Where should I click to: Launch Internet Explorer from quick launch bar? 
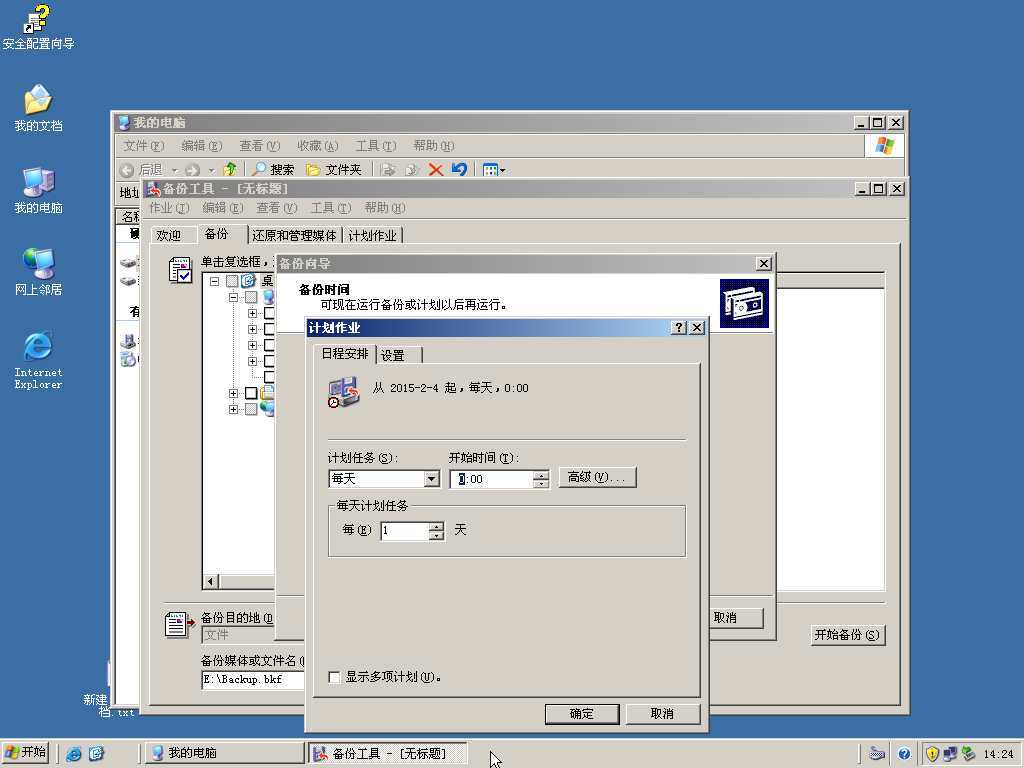[x=74, y=754]
